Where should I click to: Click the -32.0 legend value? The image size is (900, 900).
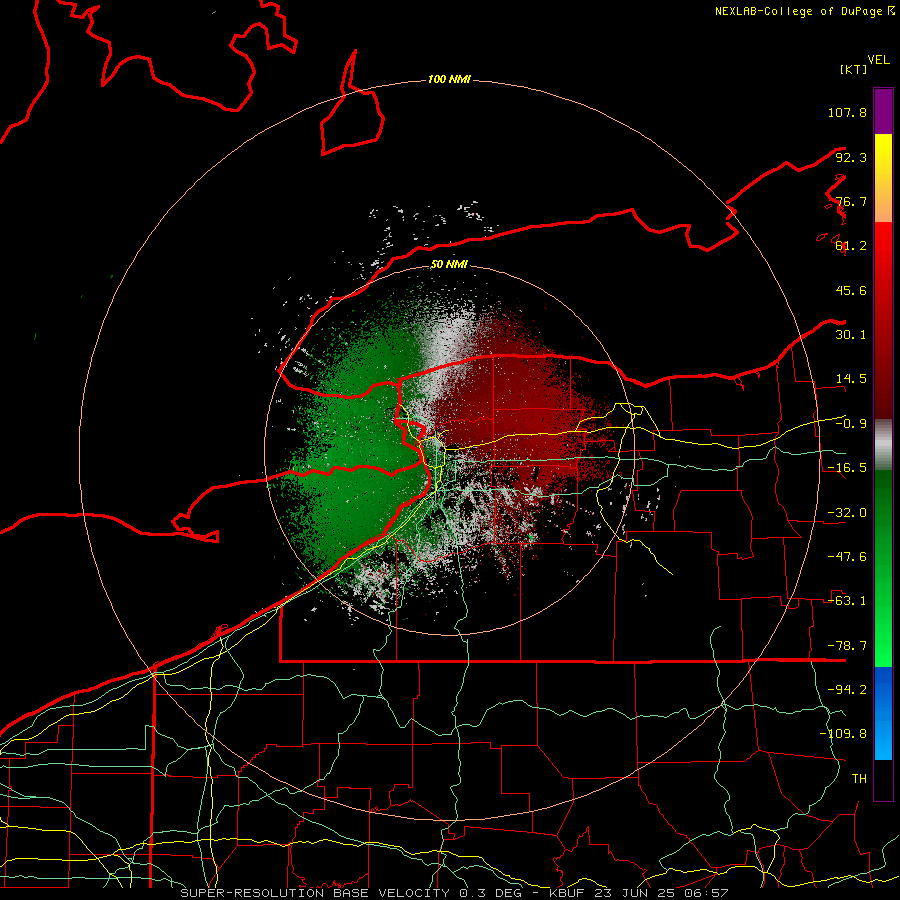tap(847, 513)
